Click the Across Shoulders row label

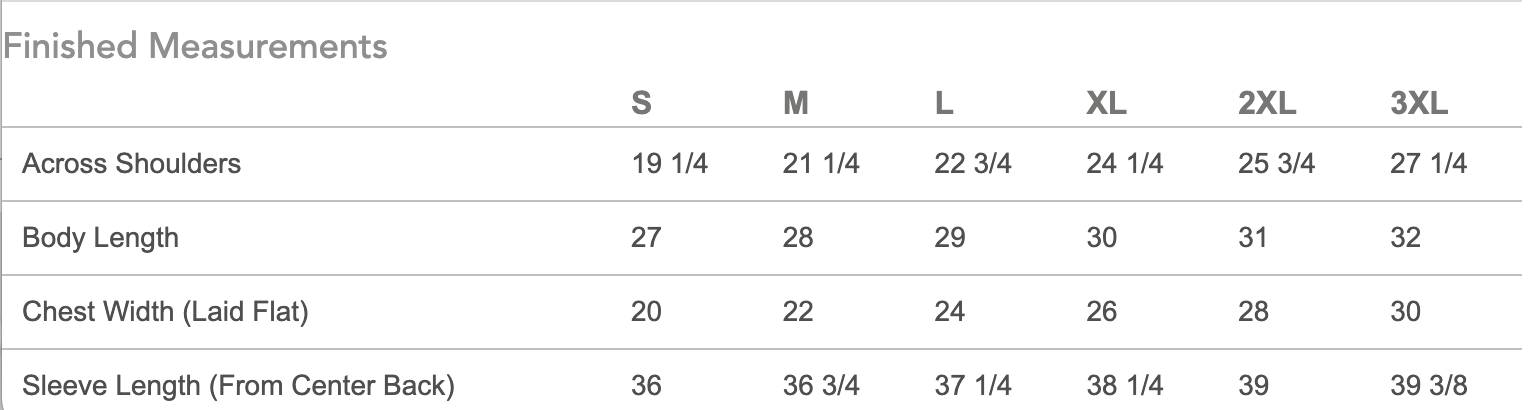coord(132,164)
